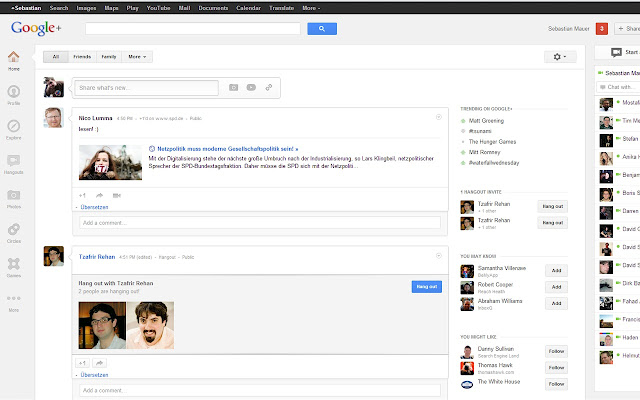Open Hangouts from the left sidebar
Screen dimensions: 640x400
click(14, 163)
